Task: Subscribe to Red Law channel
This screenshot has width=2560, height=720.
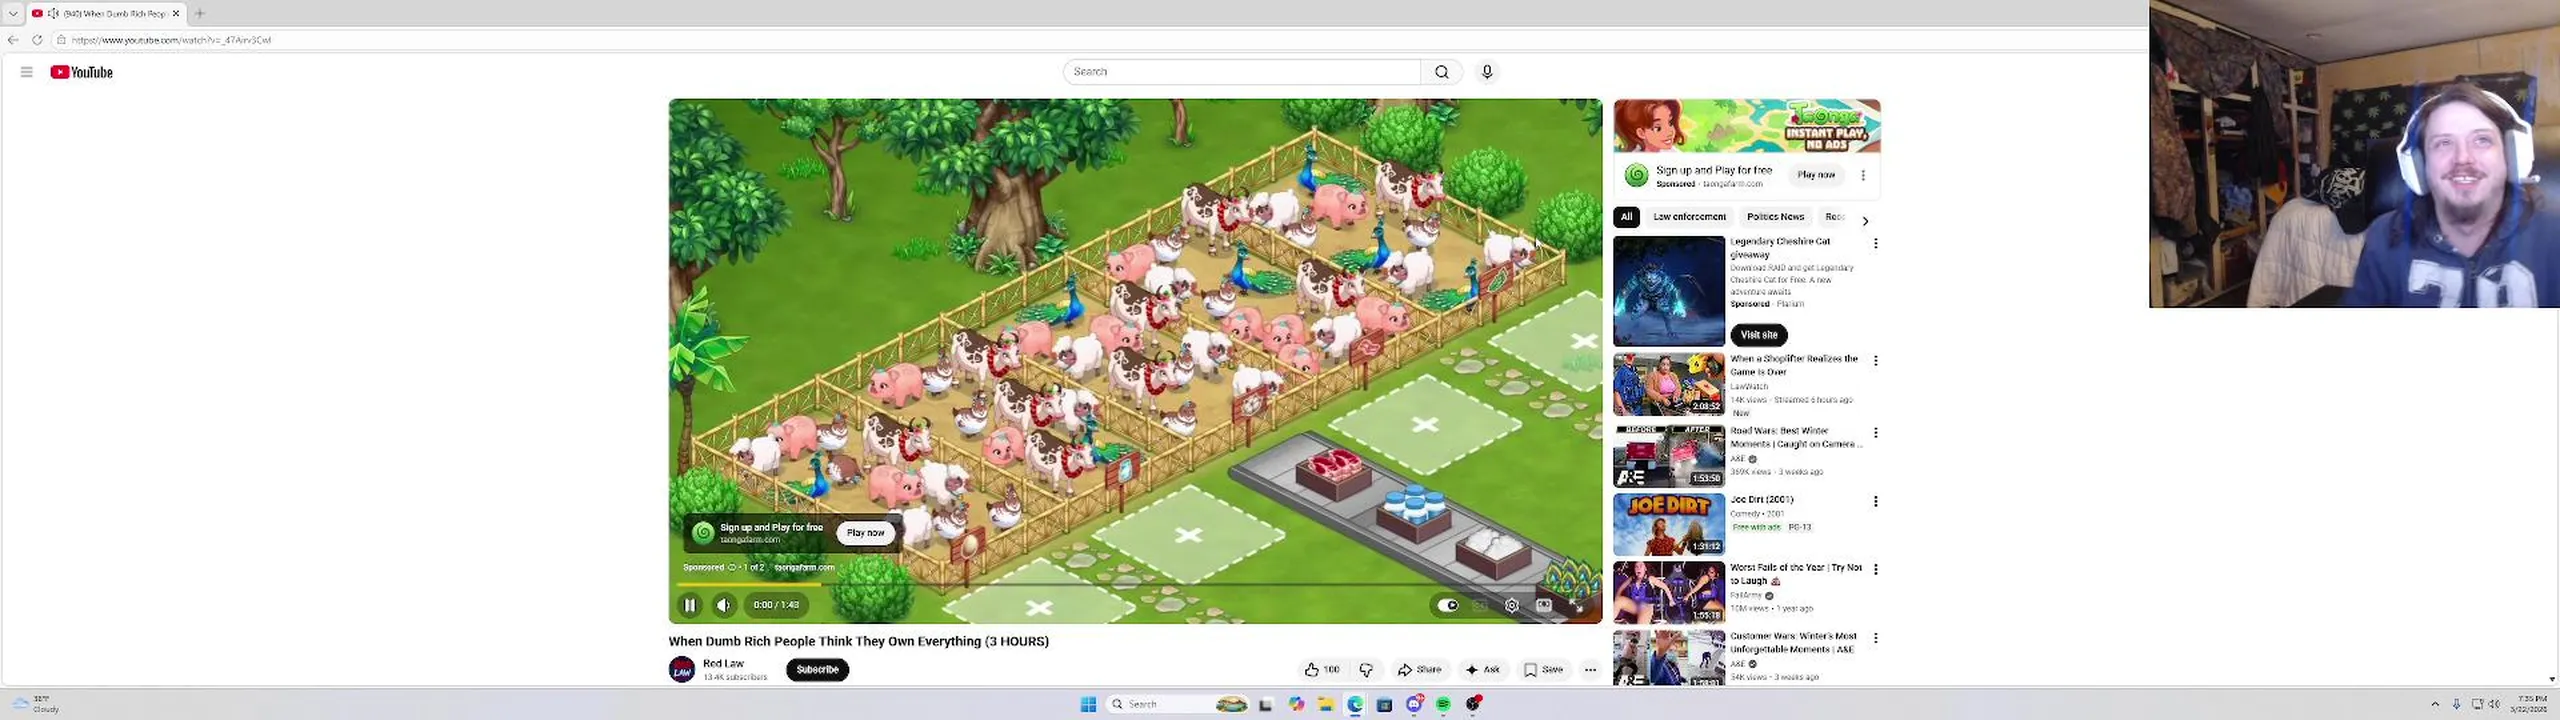Action: click(817, 670)
